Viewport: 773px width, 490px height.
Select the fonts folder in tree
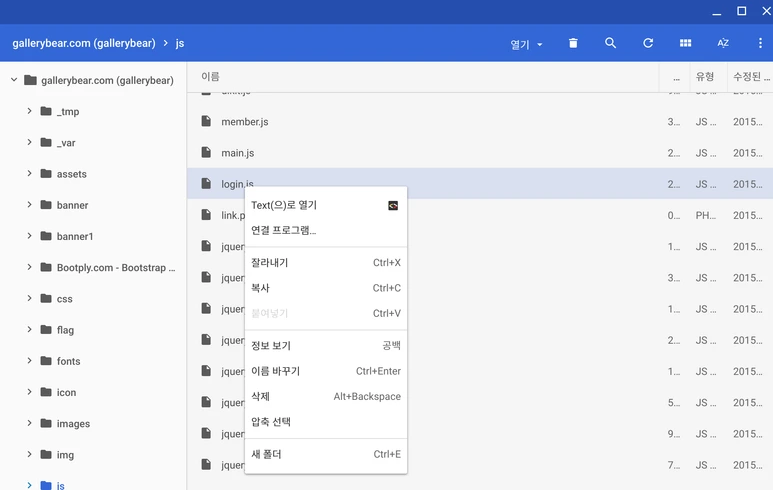[69, 361]
